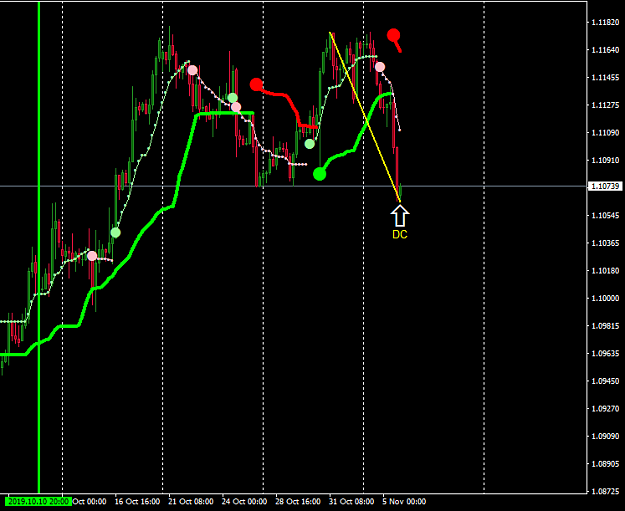Select the yellow DC text label
This screenshot has height=511, width=625.
pyautogui.click(x=400, y=235)
